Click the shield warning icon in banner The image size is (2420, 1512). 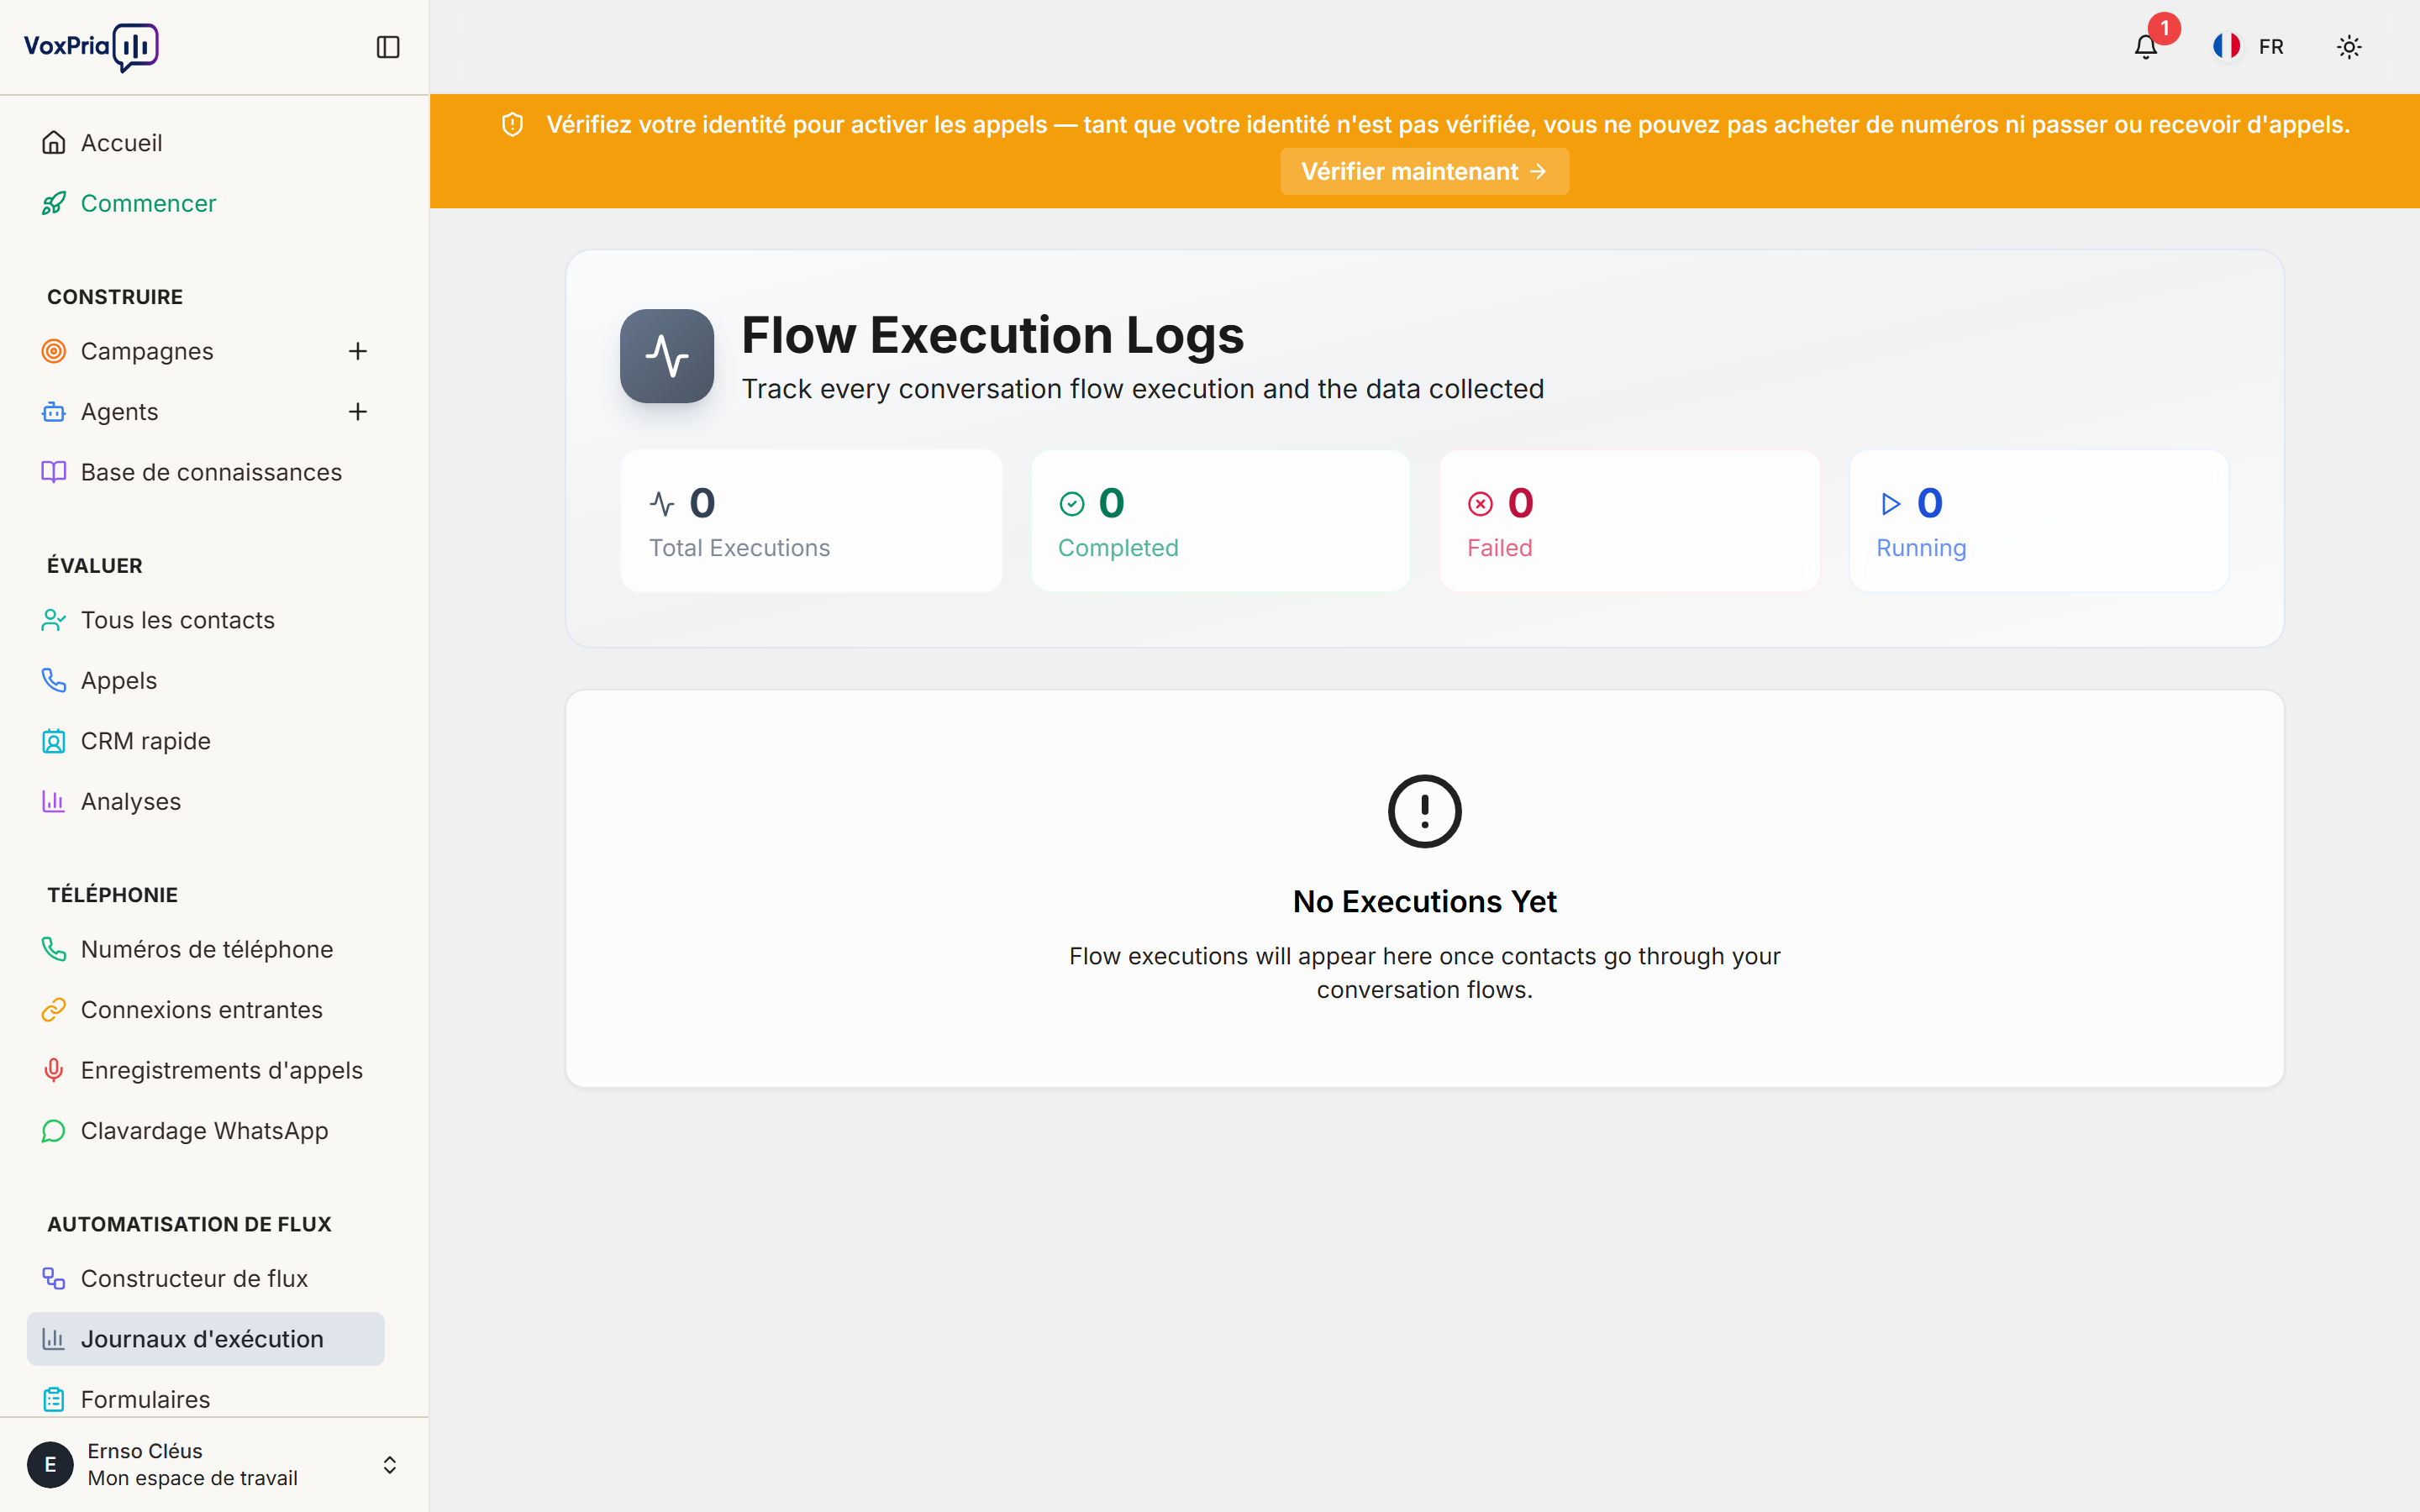coord(512,124)
